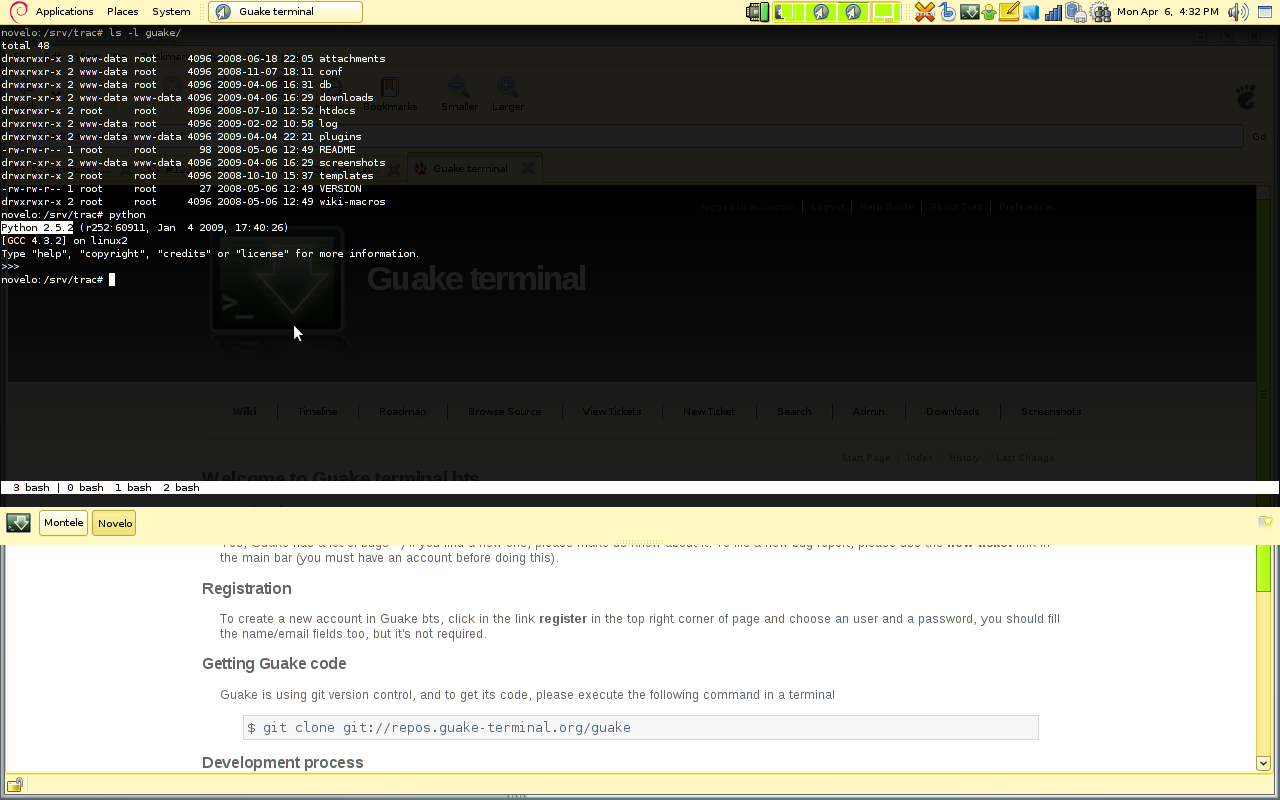The height and width of the screenshot is (800, 1280).
Task: Click the GNOME foot throbber icon
Action: (1246, 97)
